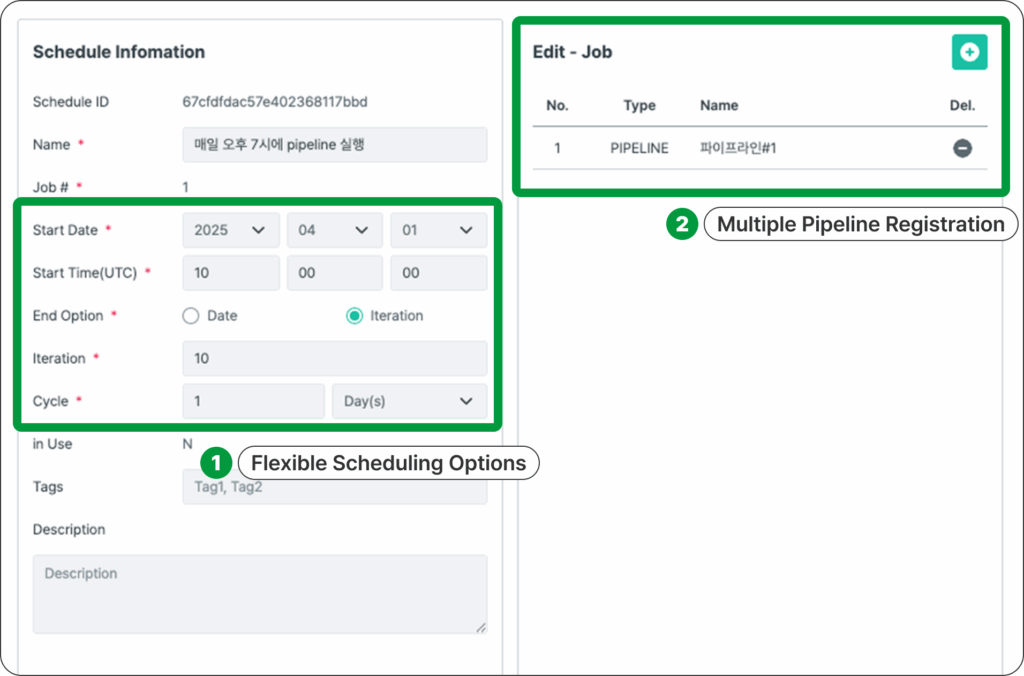Expand the Cycle unit Day(s) dropdown
The height and width of the screenshot is (676, 1024).
click(x=409, y=401)
